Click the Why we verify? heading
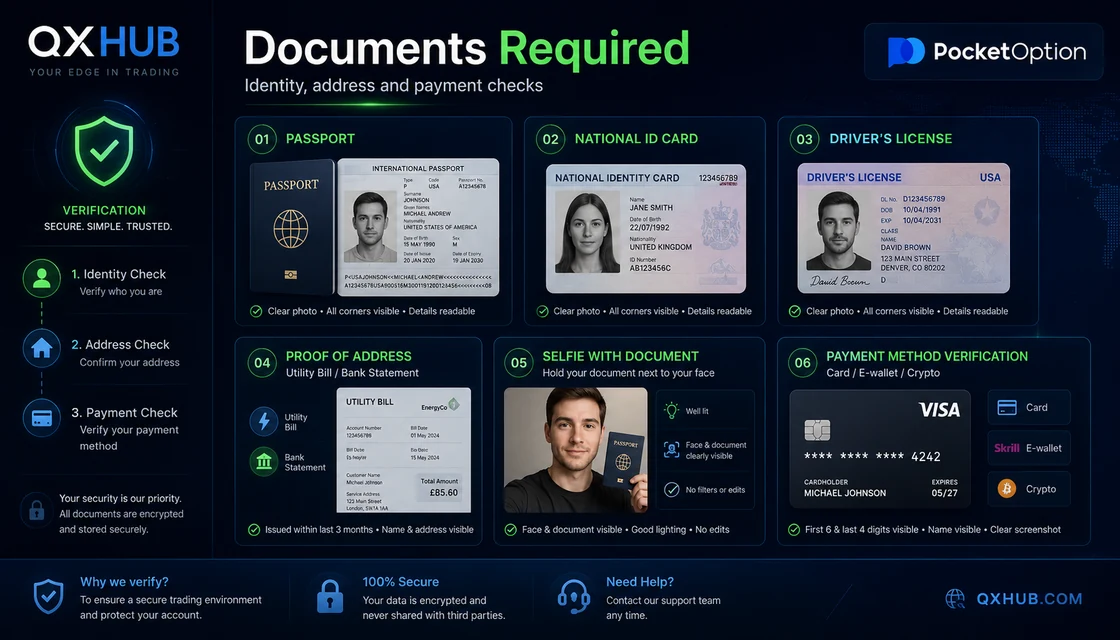Image resolution: width=1120 pixels, height=640 pixels. (124, 582)
